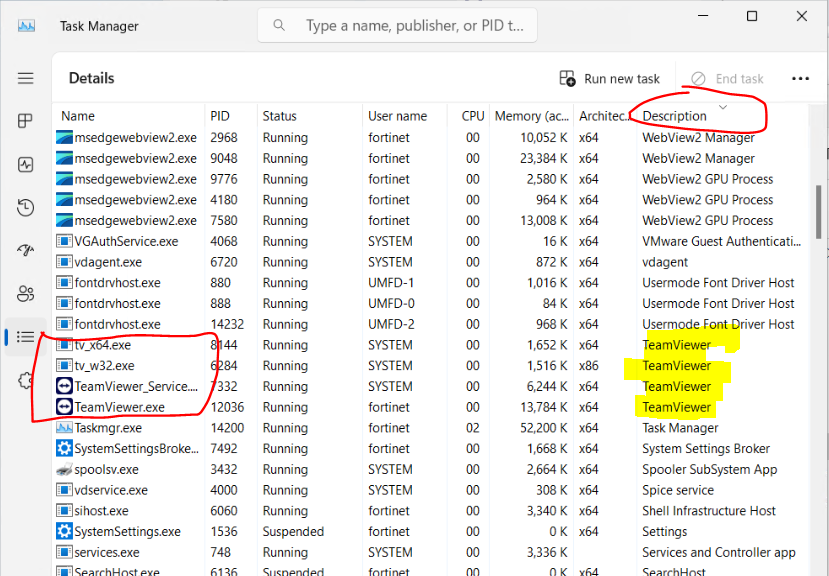Click the TeamViewer_Service process icon
This screenshot has width=829, height=576.
point(64,386)
